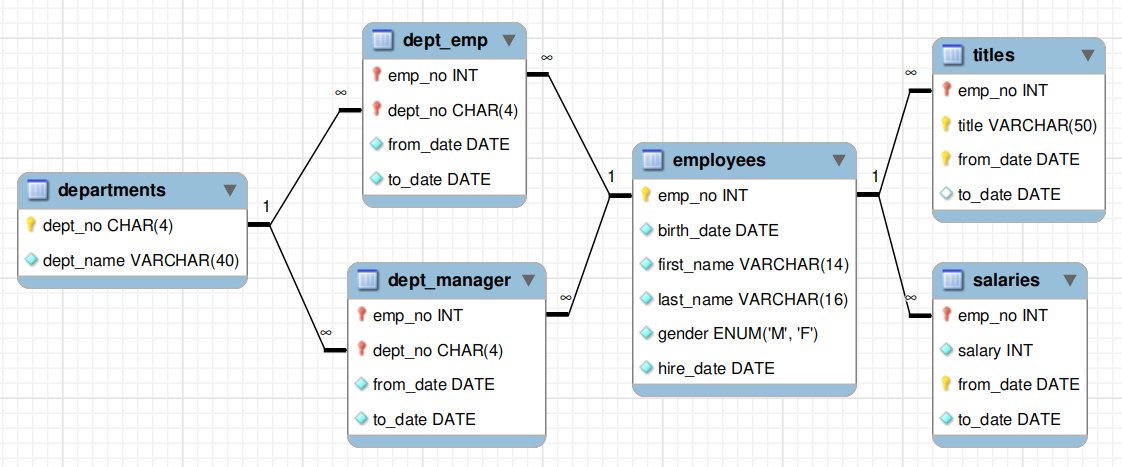Select the dept_name VARCHAR(40) column
The height and width of the screenshot is (467, 1122).
132,260
